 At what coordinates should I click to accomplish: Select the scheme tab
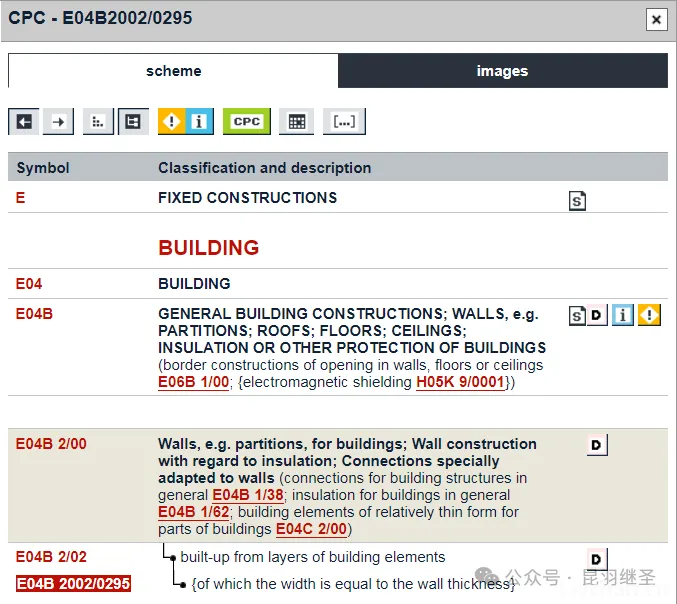coord(173,71)
